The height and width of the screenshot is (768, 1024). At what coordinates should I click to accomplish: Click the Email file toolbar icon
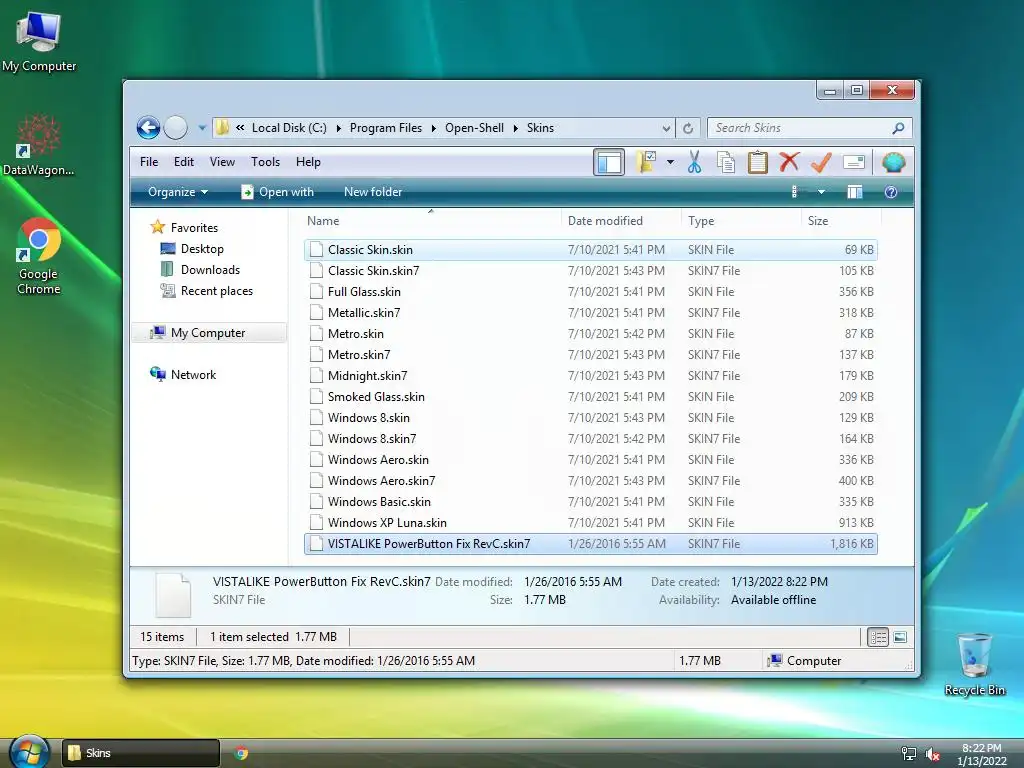tap(854, 162)
